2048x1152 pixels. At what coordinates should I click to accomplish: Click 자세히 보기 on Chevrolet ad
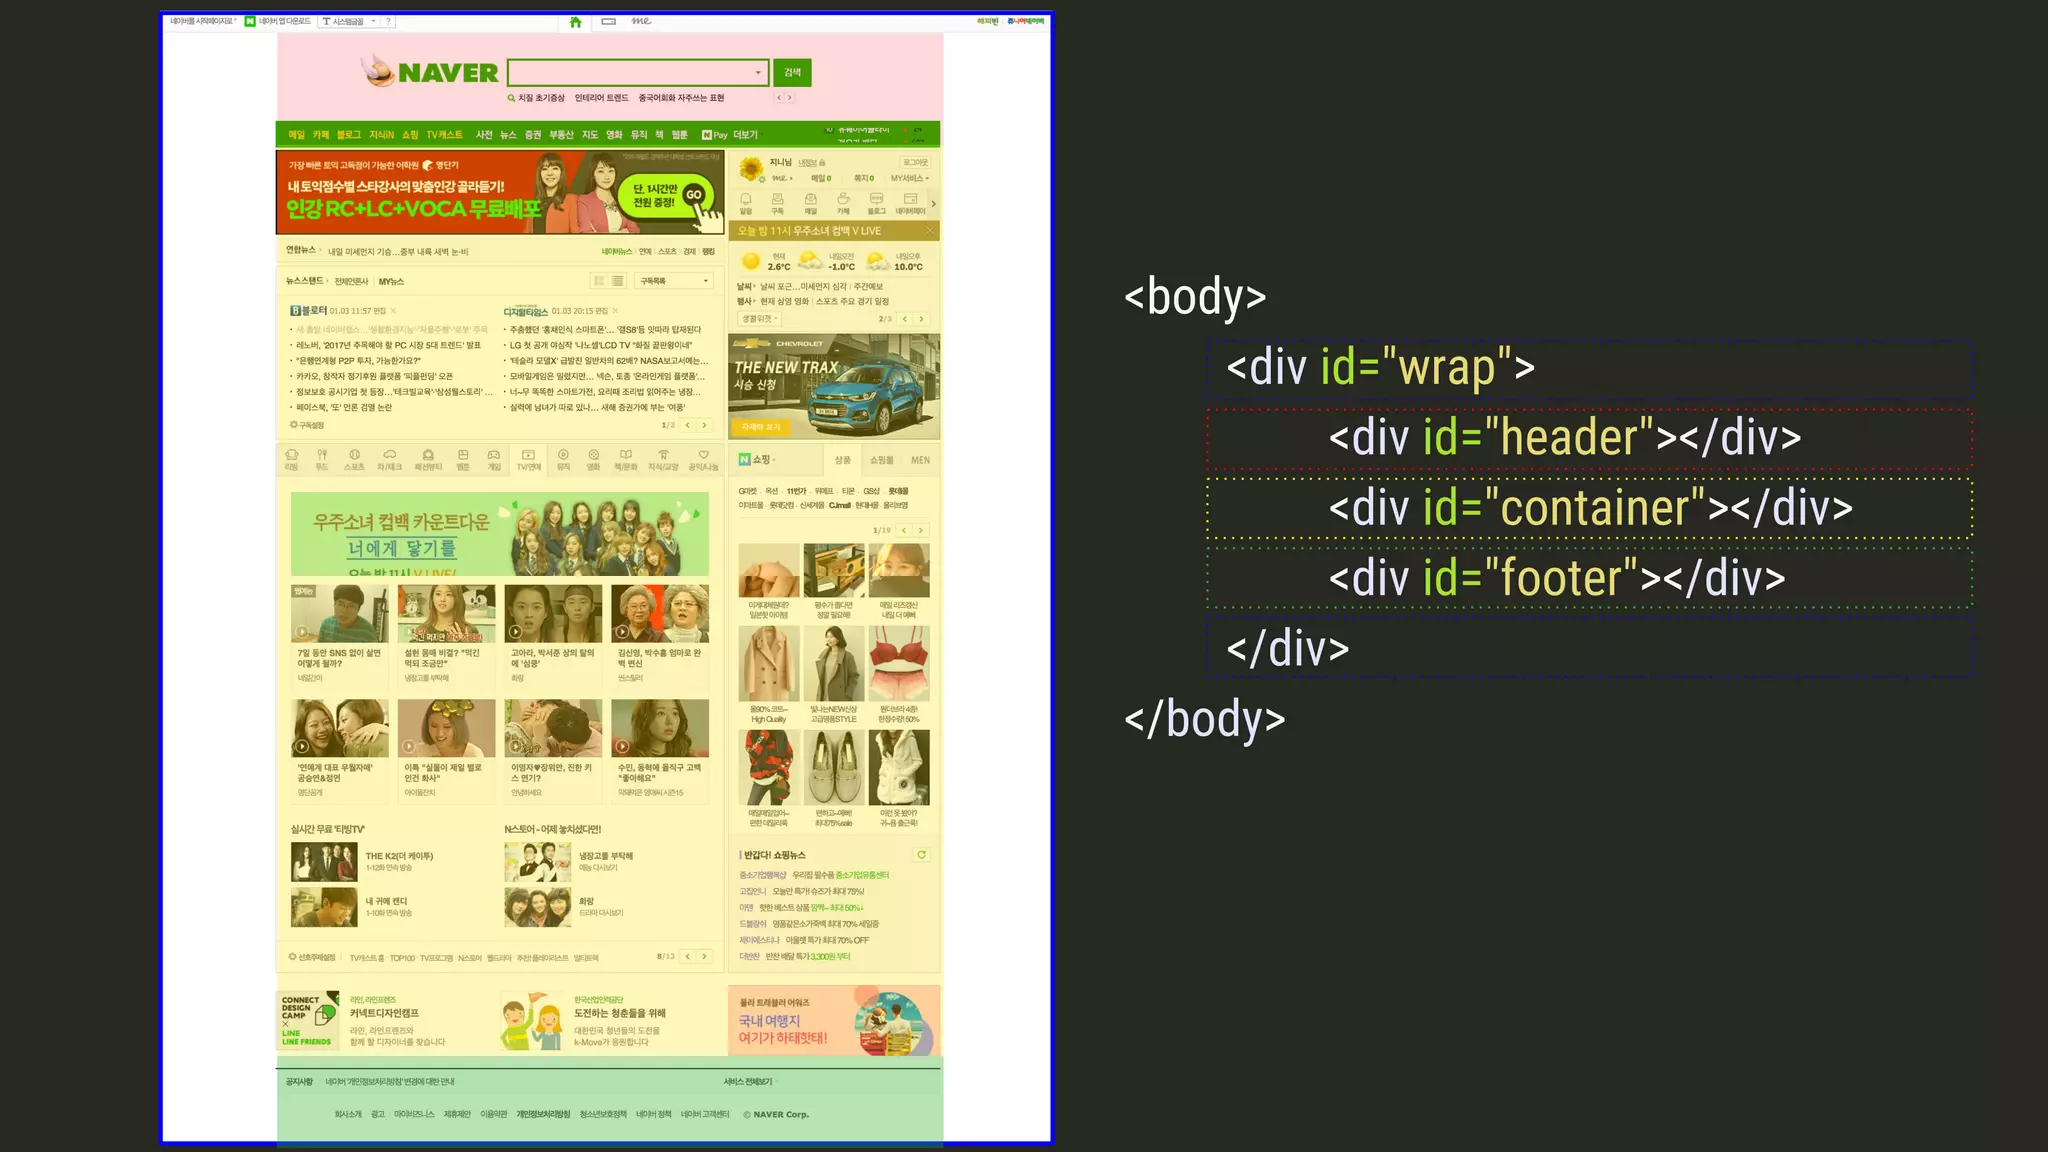(x=761, y=427)
